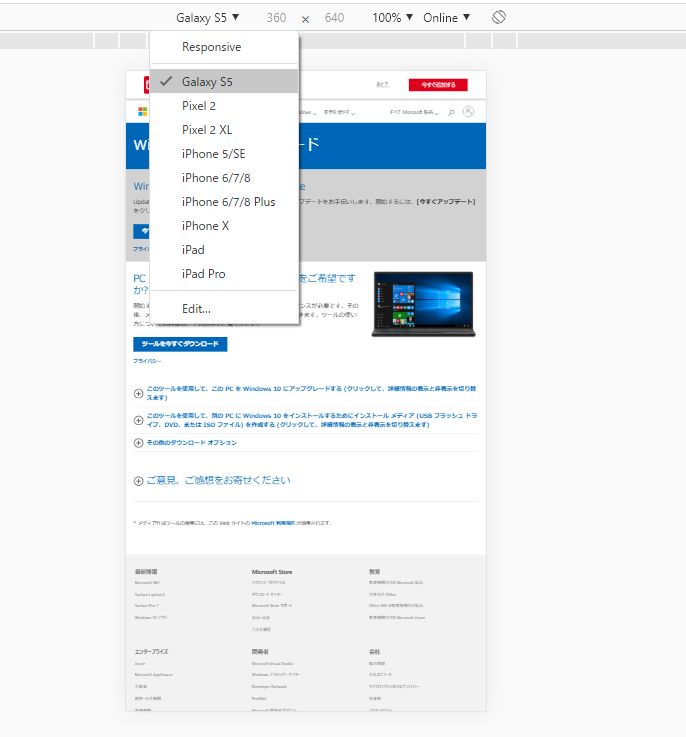The height and width of the screenshot is (737, 686).
Task: Expand the ご意見、ご感想をお寄せください section
Action: [x=212, y=480]
